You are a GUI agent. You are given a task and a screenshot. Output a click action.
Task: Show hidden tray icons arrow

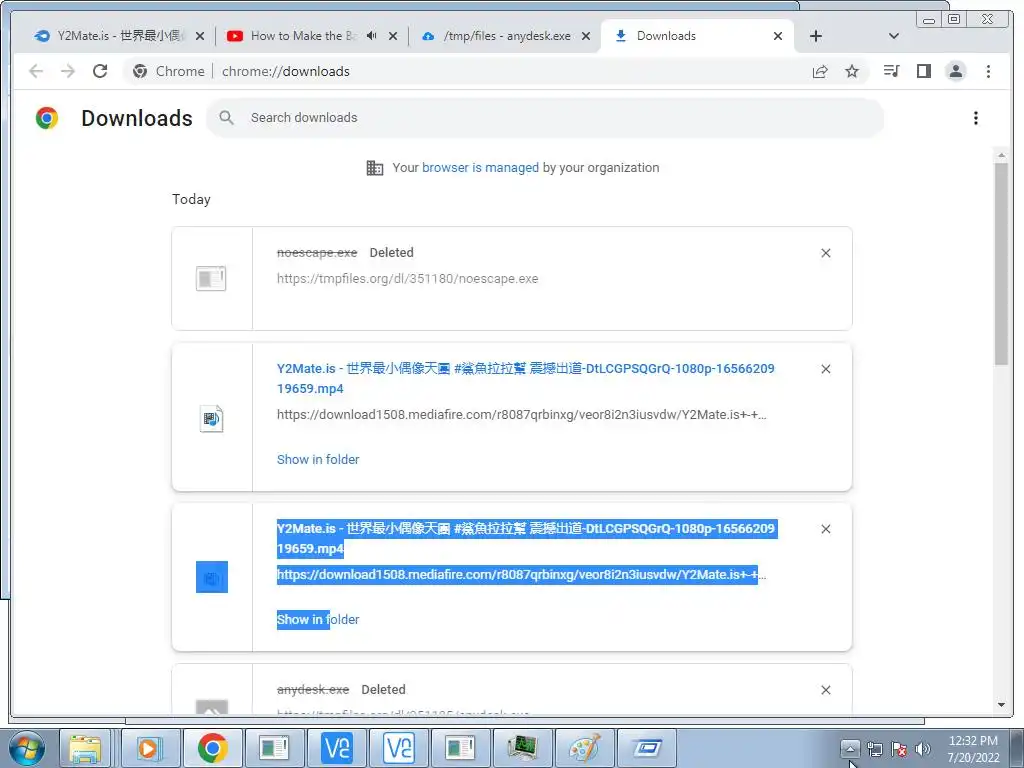pyautogui.click(x=850, y=749)
